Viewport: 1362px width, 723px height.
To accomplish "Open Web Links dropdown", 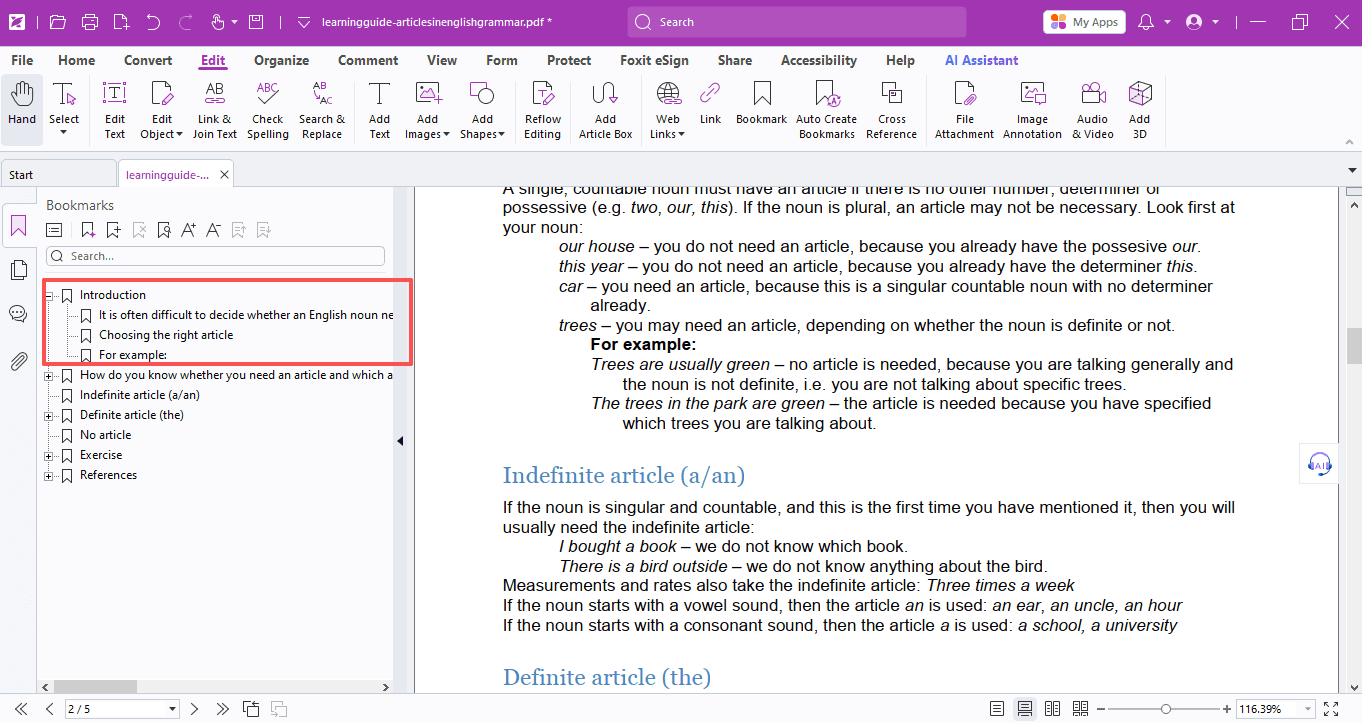I will click(x=681, y=134).
